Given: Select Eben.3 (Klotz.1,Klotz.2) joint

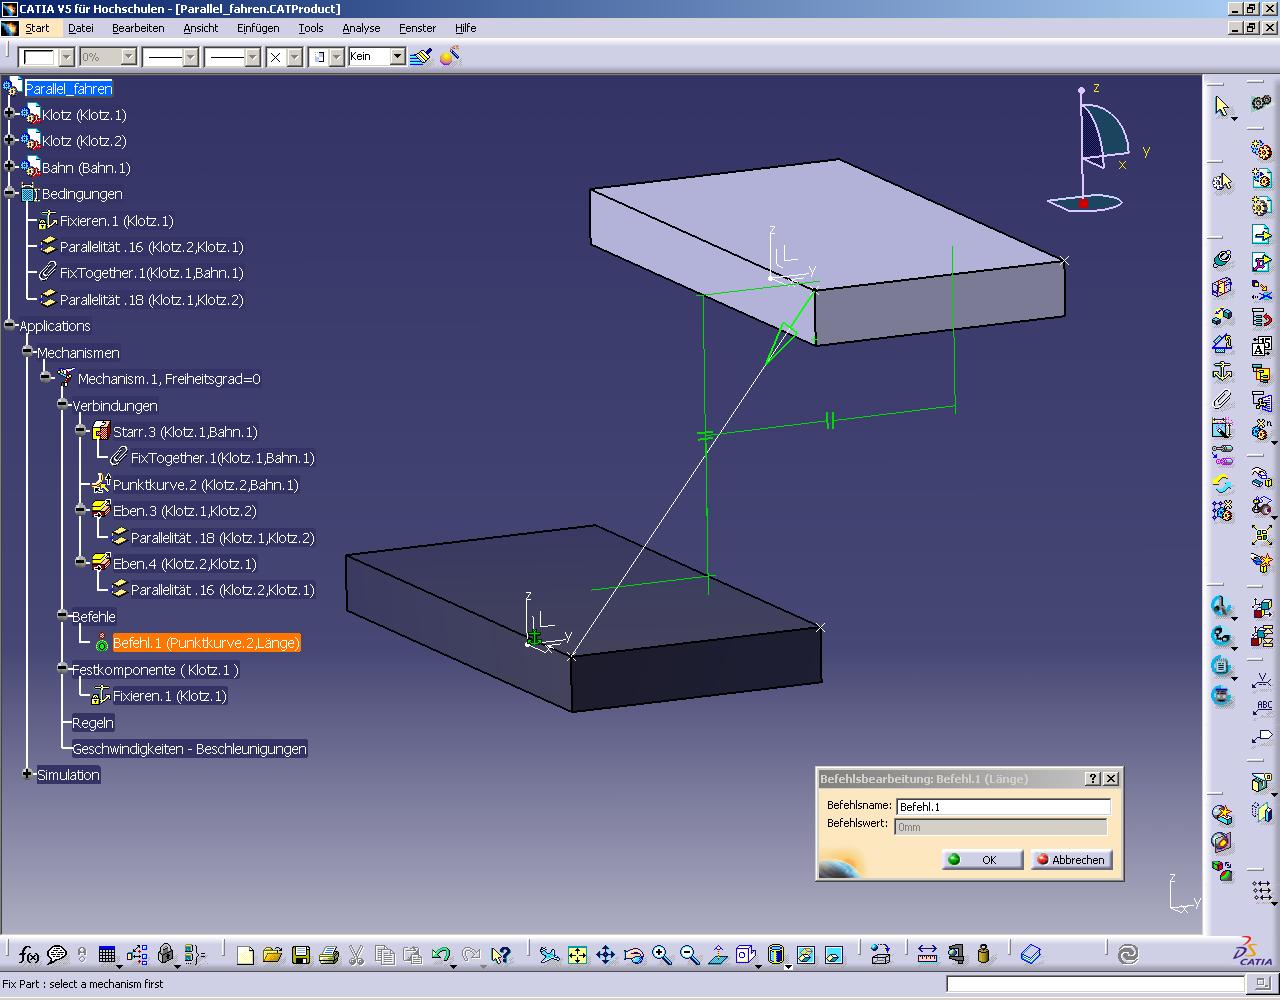Looking at the screenshot, I should coord(184,511).
